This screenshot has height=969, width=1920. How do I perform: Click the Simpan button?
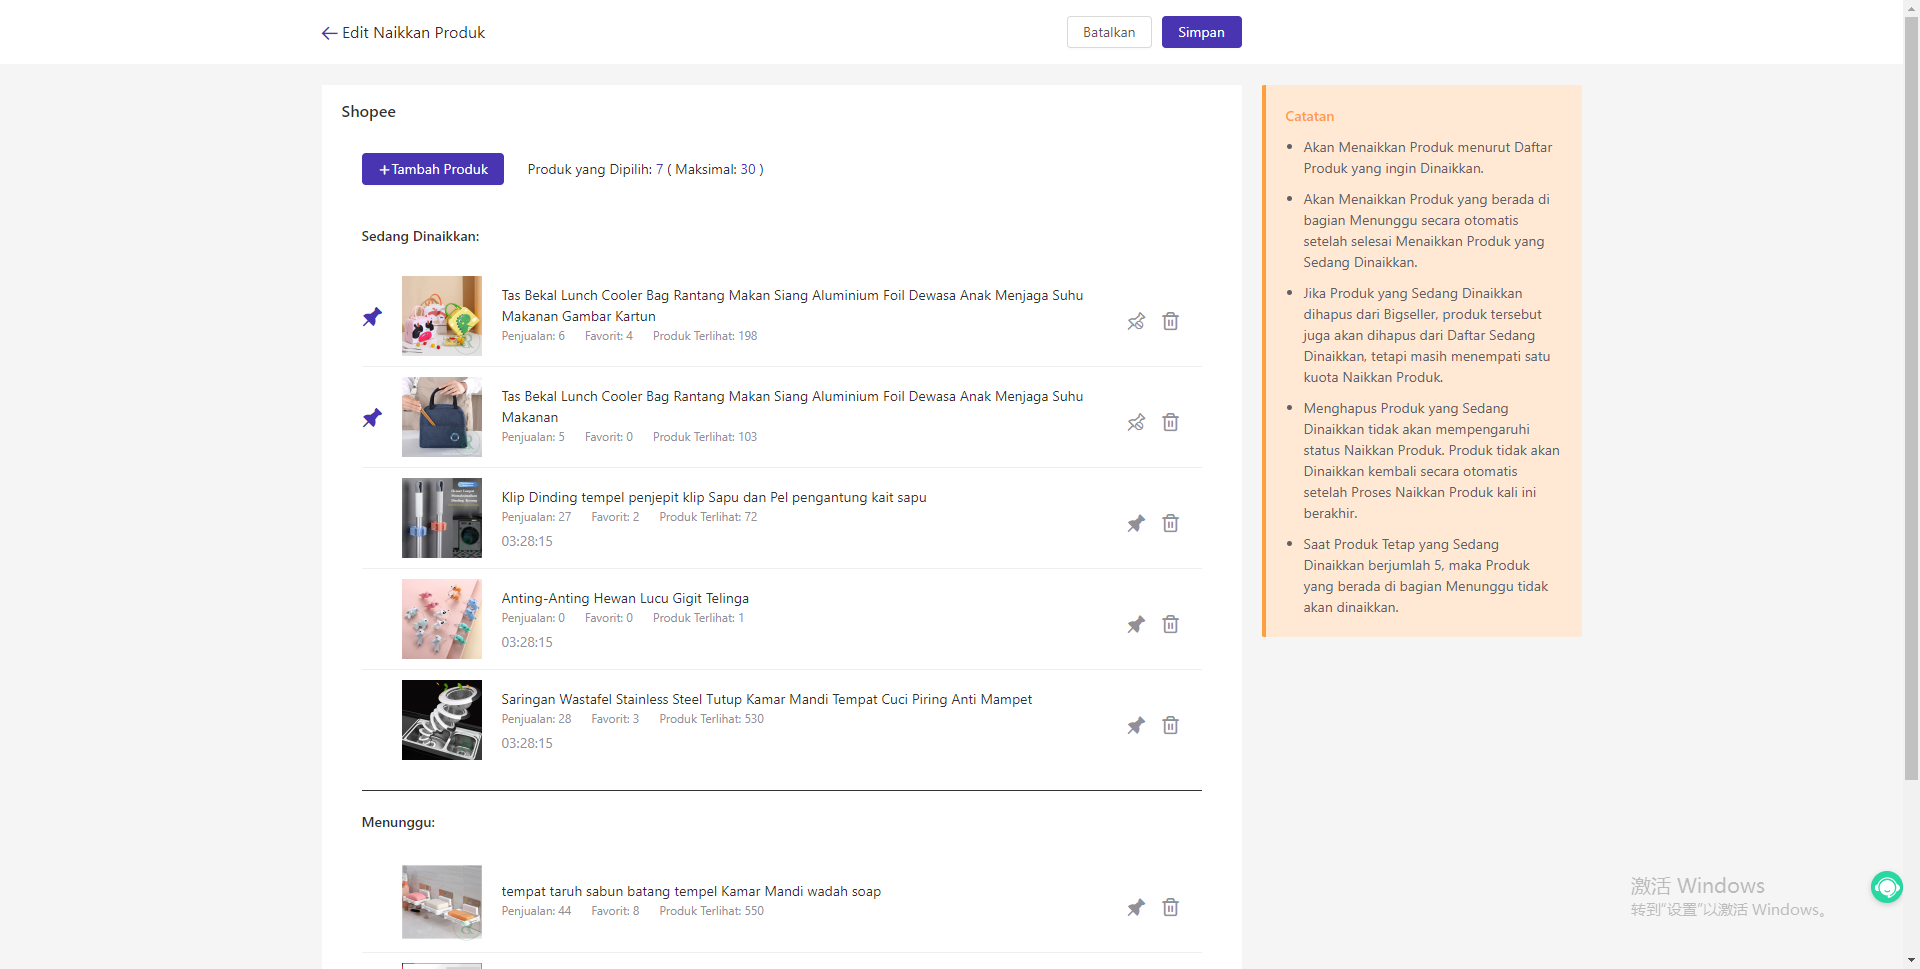1201,32
